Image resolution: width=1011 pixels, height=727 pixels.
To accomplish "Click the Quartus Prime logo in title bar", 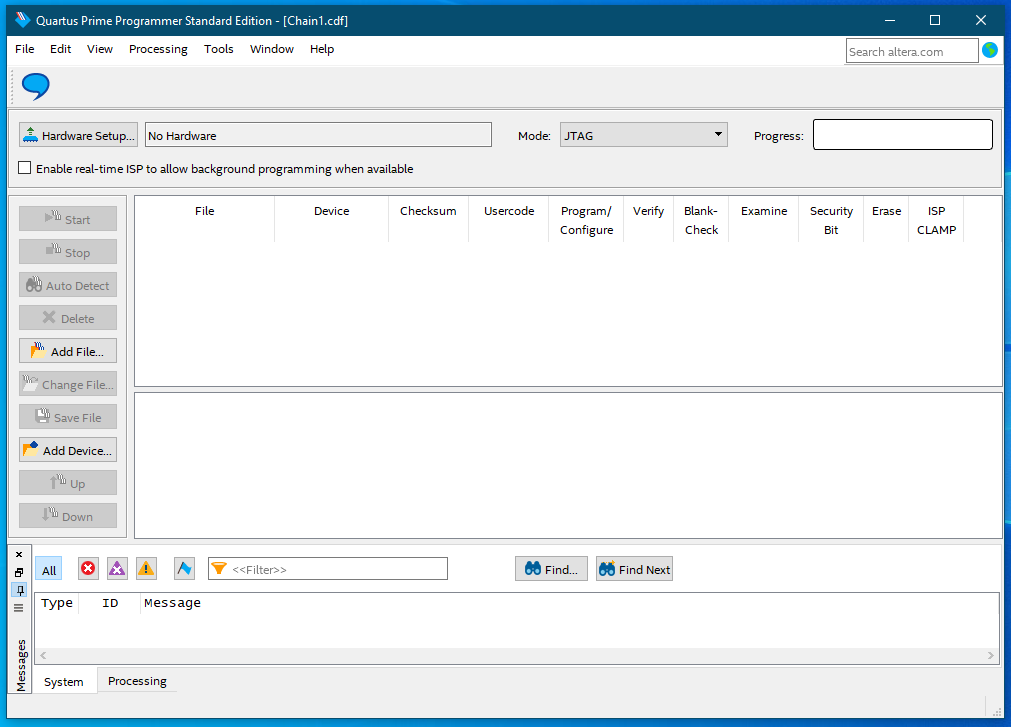I will click(23, 20).
